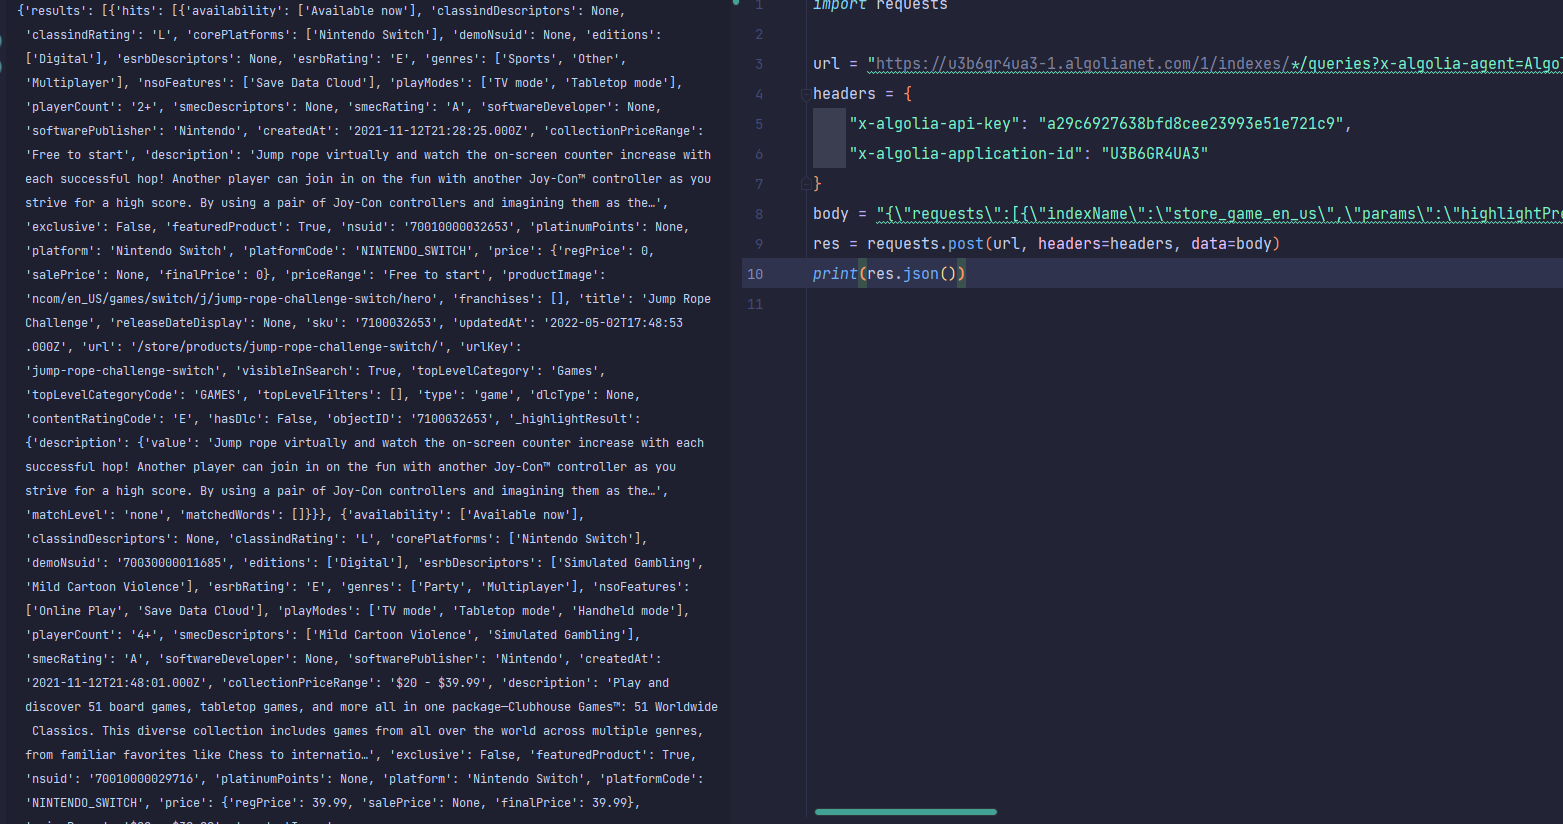The image size is (1563, 824).
Task: Click the requests module name in import line
Action: [911, 6]
